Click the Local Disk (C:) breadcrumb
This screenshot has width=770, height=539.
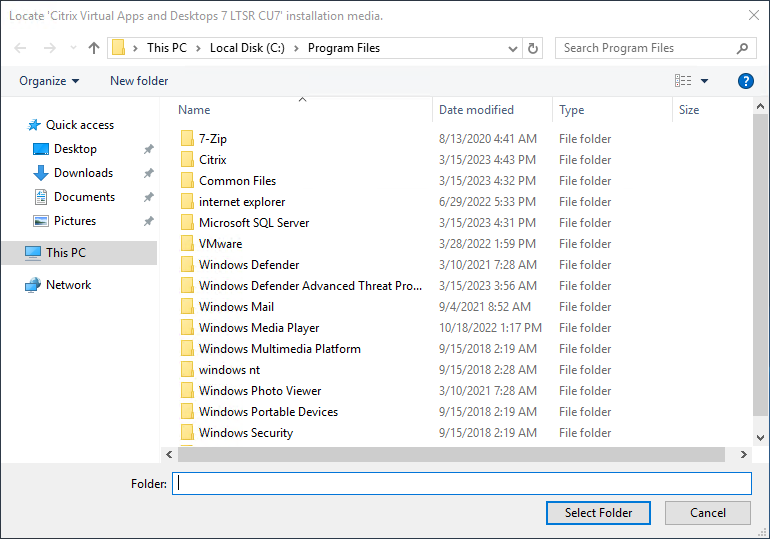[x=247, y=48]
